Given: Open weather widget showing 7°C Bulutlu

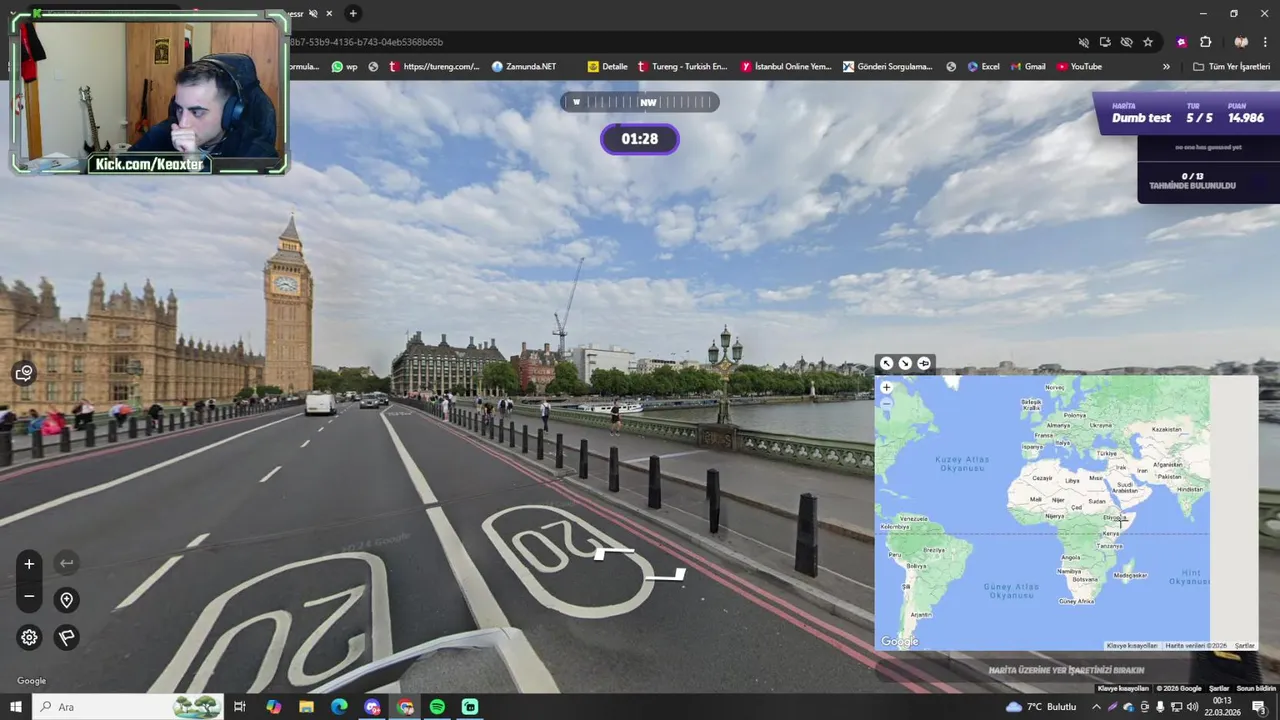Looking at the screenshot, I should coord(1041,707).
